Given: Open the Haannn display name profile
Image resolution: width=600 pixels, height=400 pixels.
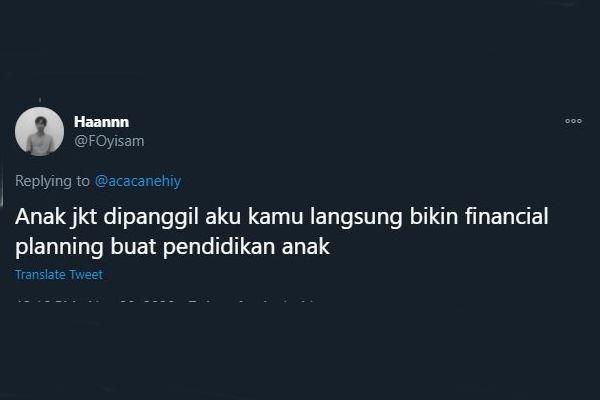Looking at the screenshot, I should point(101,122).
